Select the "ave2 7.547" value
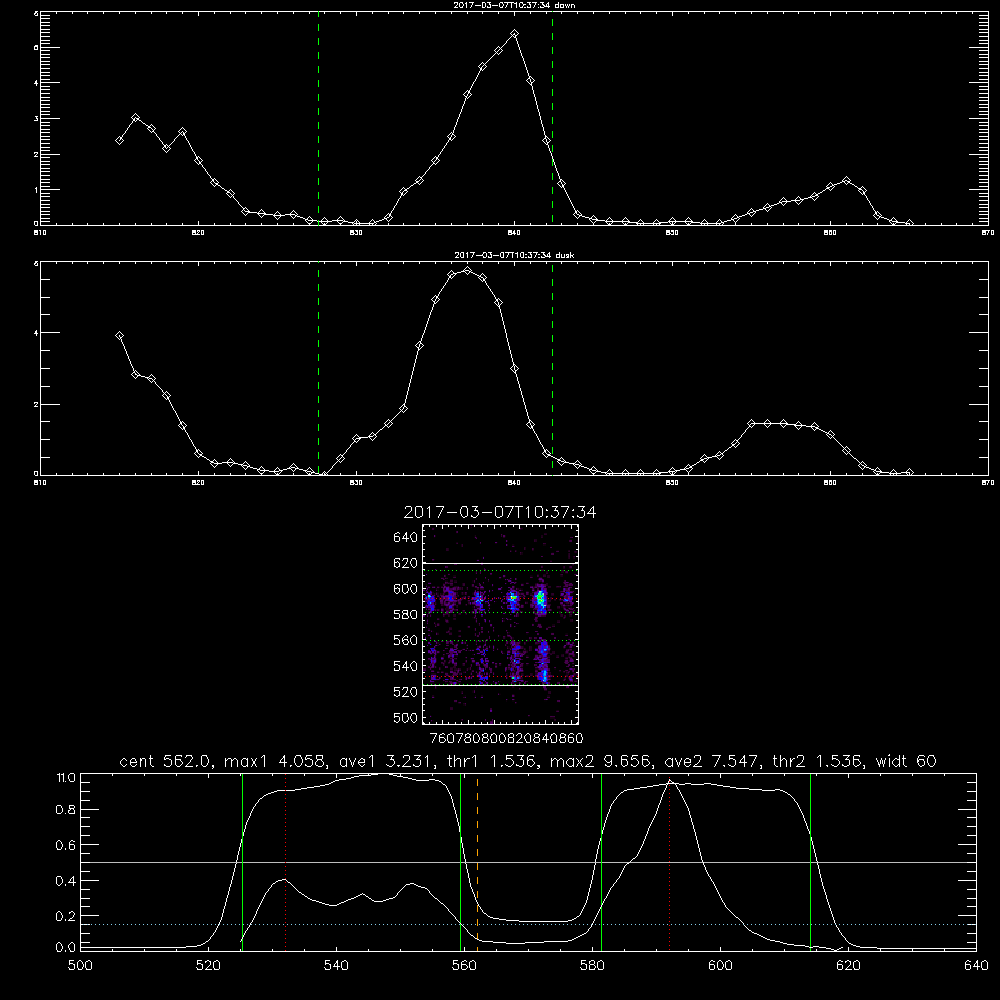The image size is (1000, 1000). point(711,761)
